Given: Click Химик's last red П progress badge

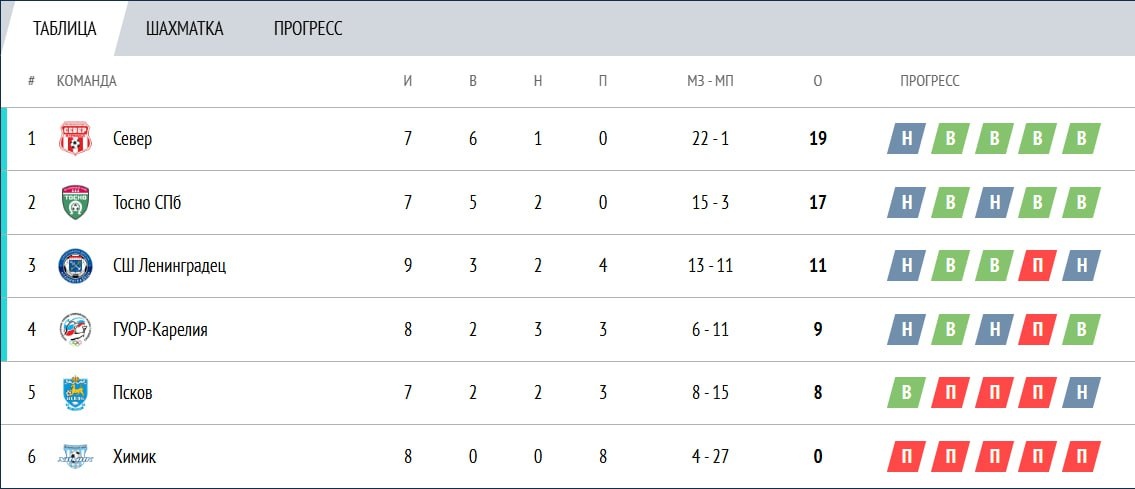Looking at the screenshot, I should 1081,457.
